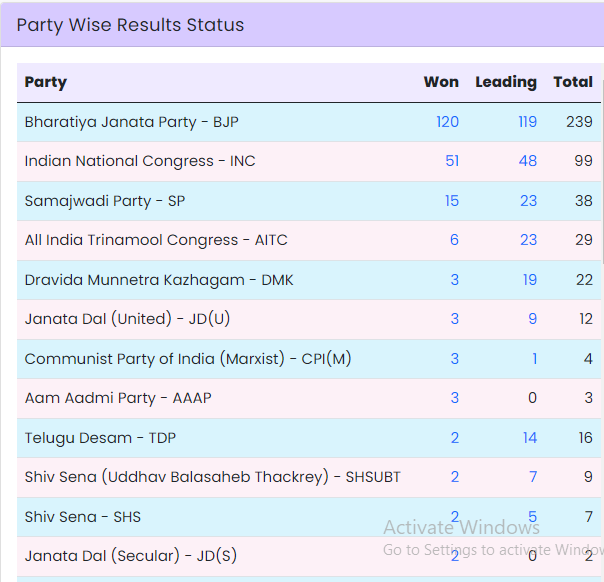
Task: View Samajwadi Party leading count 23
Action: point(528,201)
